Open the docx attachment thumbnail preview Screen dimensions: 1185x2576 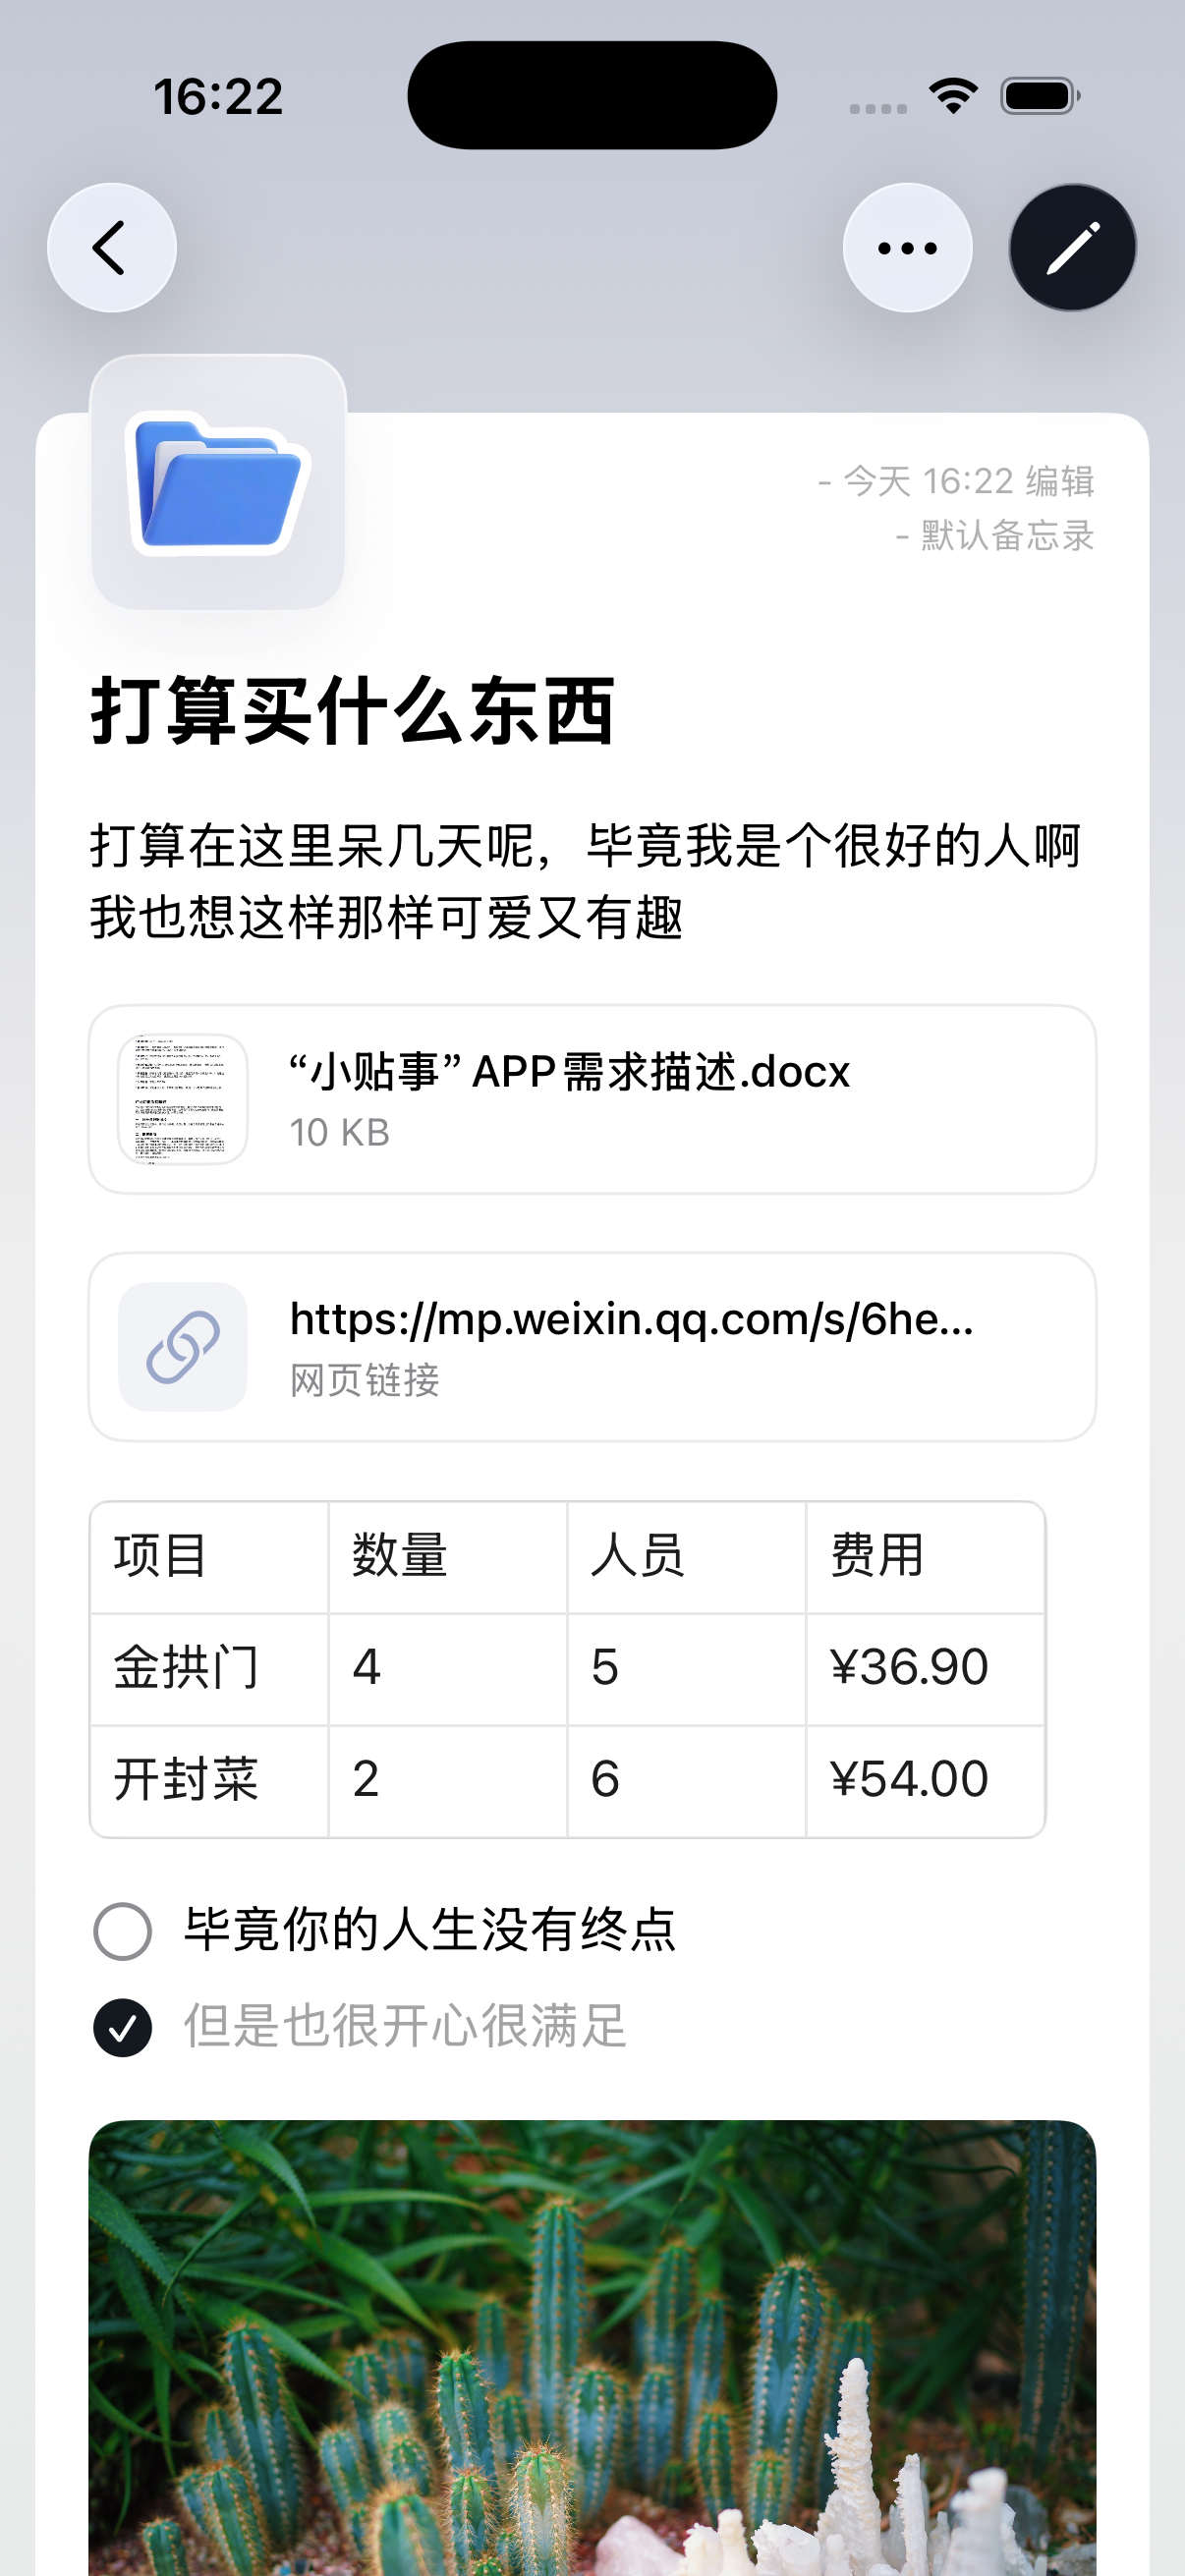click(x=183, y=1099)
